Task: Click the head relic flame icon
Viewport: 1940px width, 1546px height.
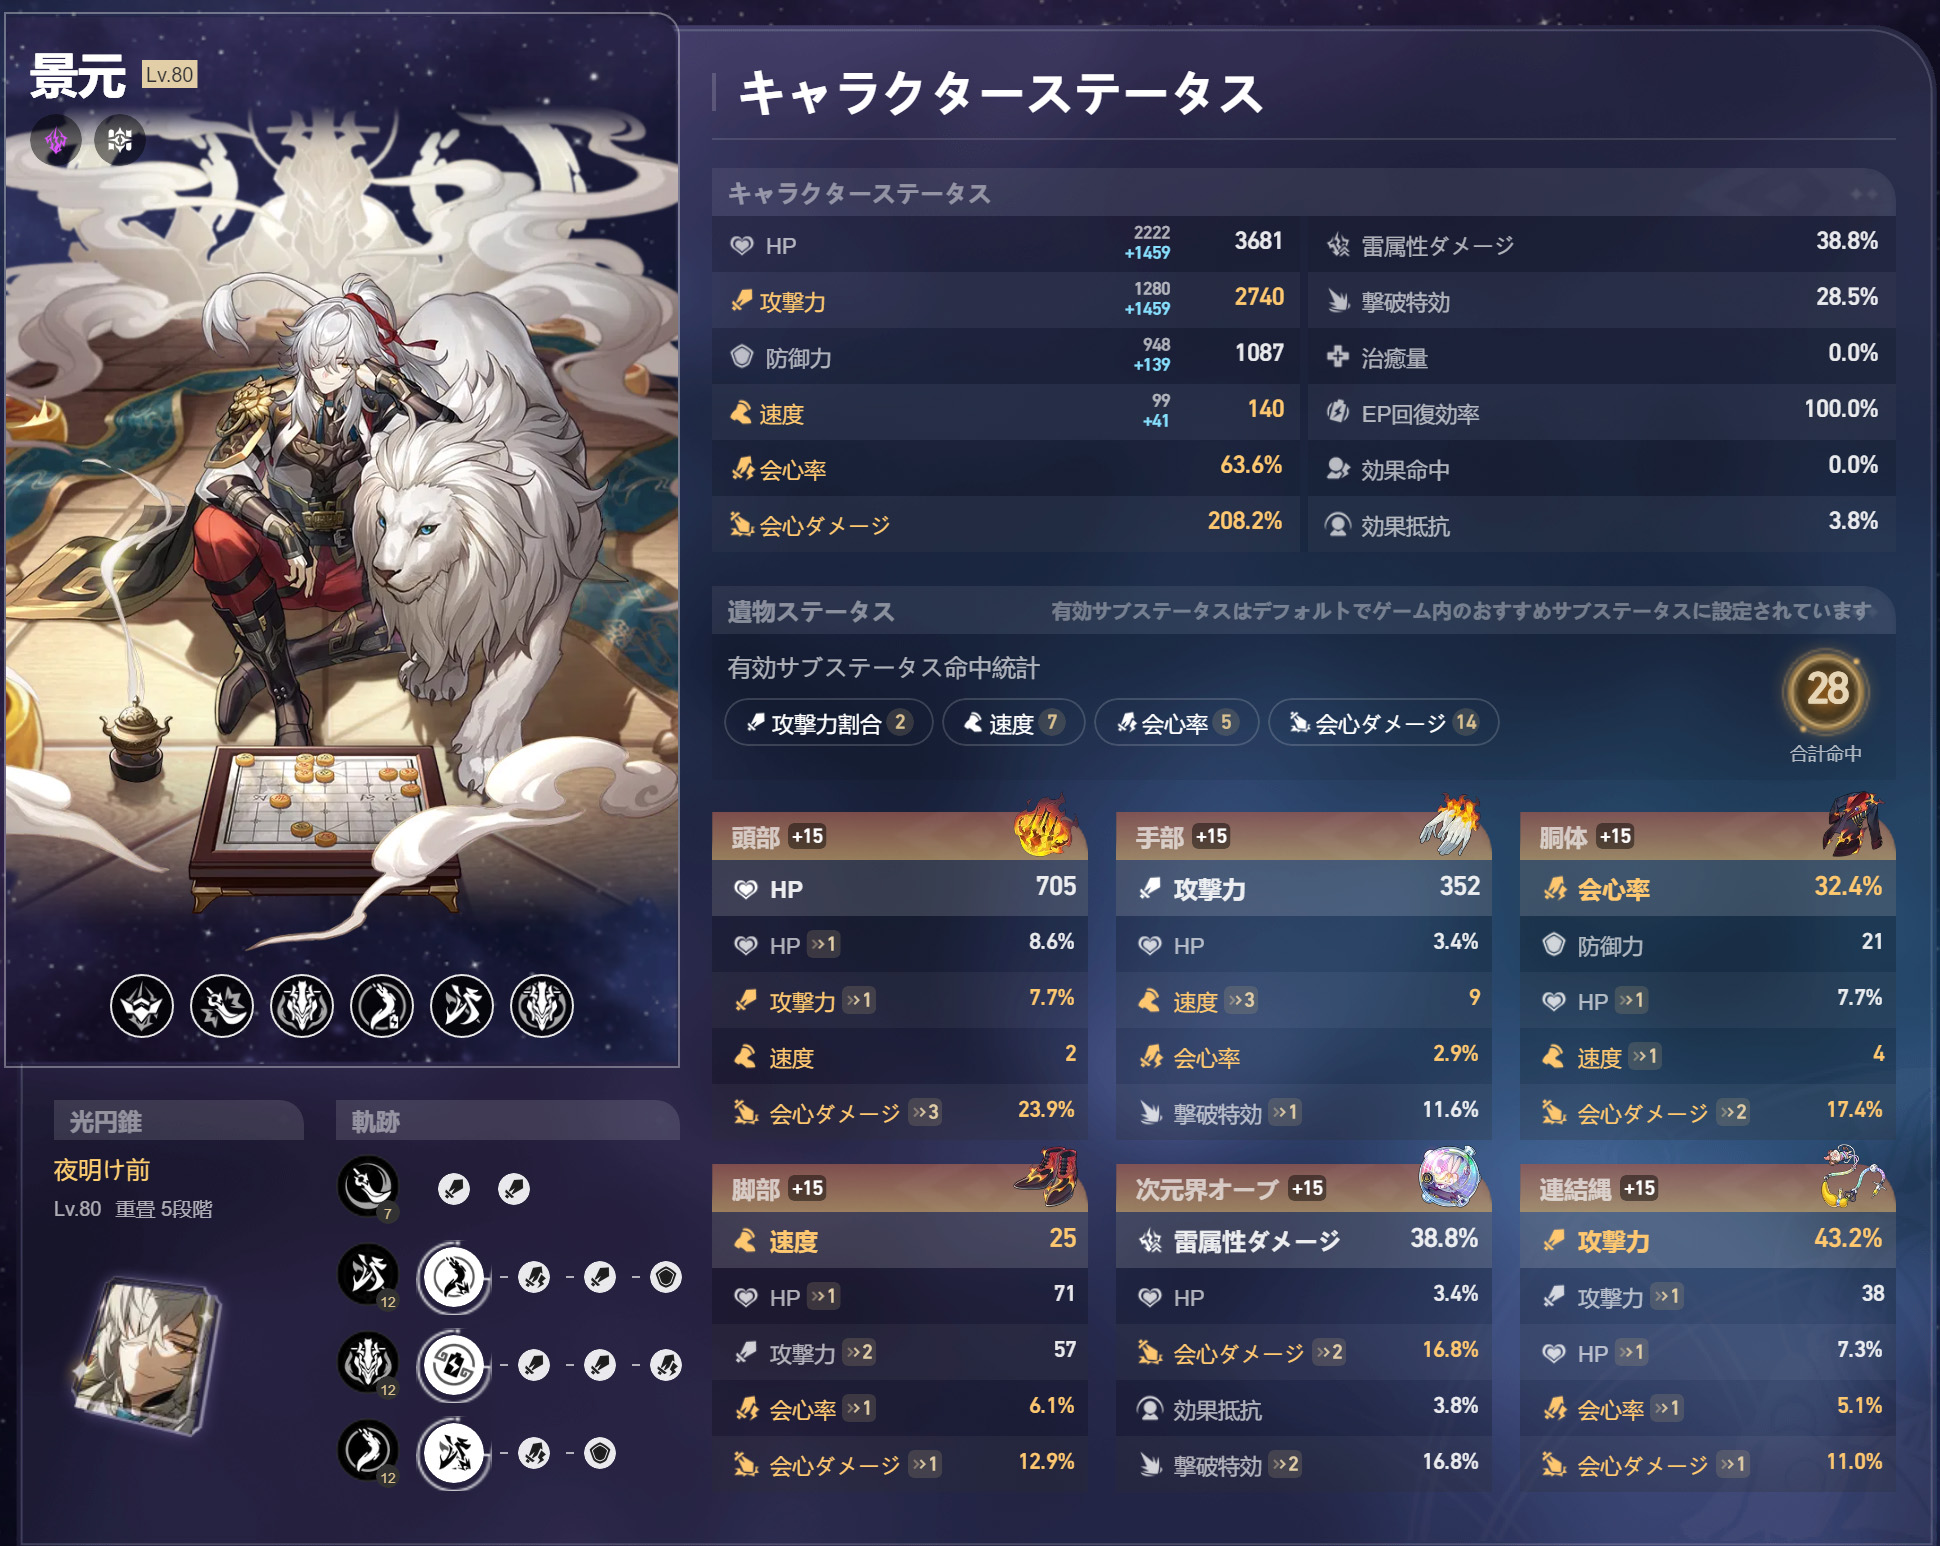Action: click(1044, 828)
